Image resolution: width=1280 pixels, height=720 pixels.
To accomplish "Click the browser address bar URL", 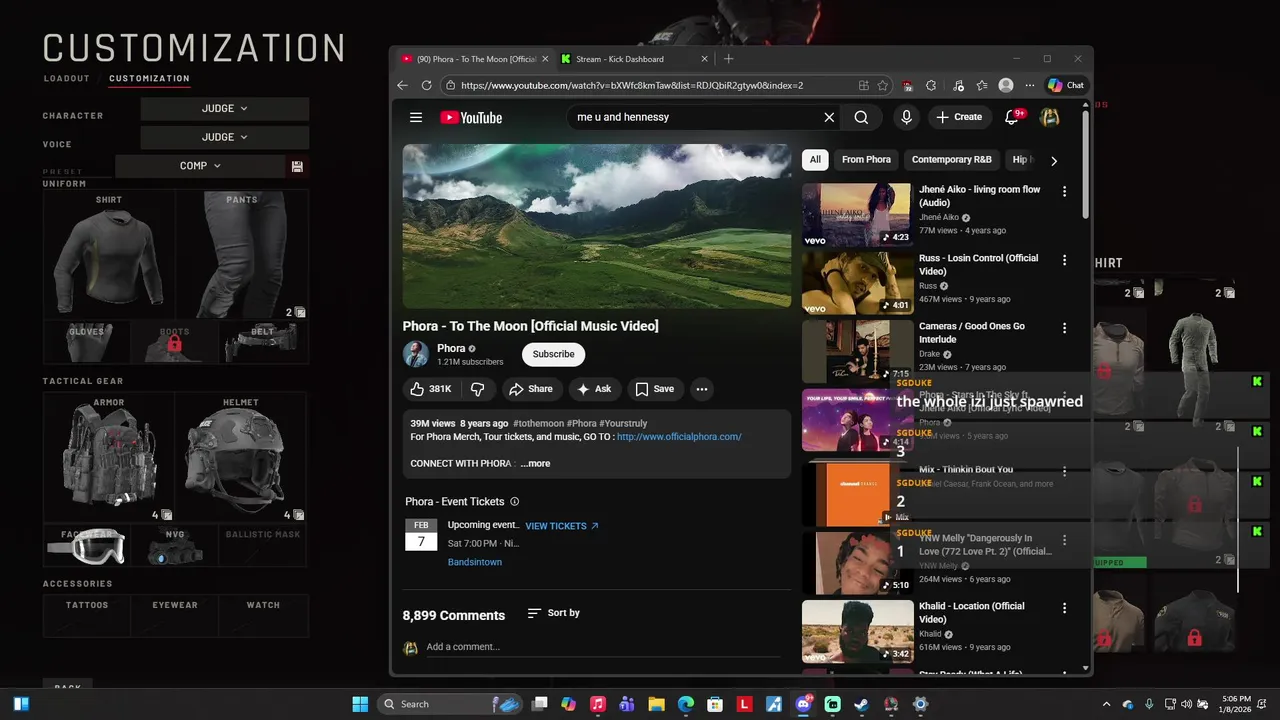I will coord(631,85).
